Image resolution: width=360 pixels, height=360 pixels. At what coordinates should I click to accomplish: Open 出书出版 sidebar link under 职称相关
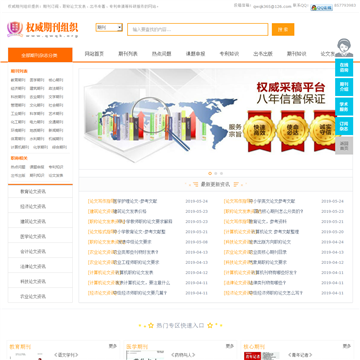[18, 175]
